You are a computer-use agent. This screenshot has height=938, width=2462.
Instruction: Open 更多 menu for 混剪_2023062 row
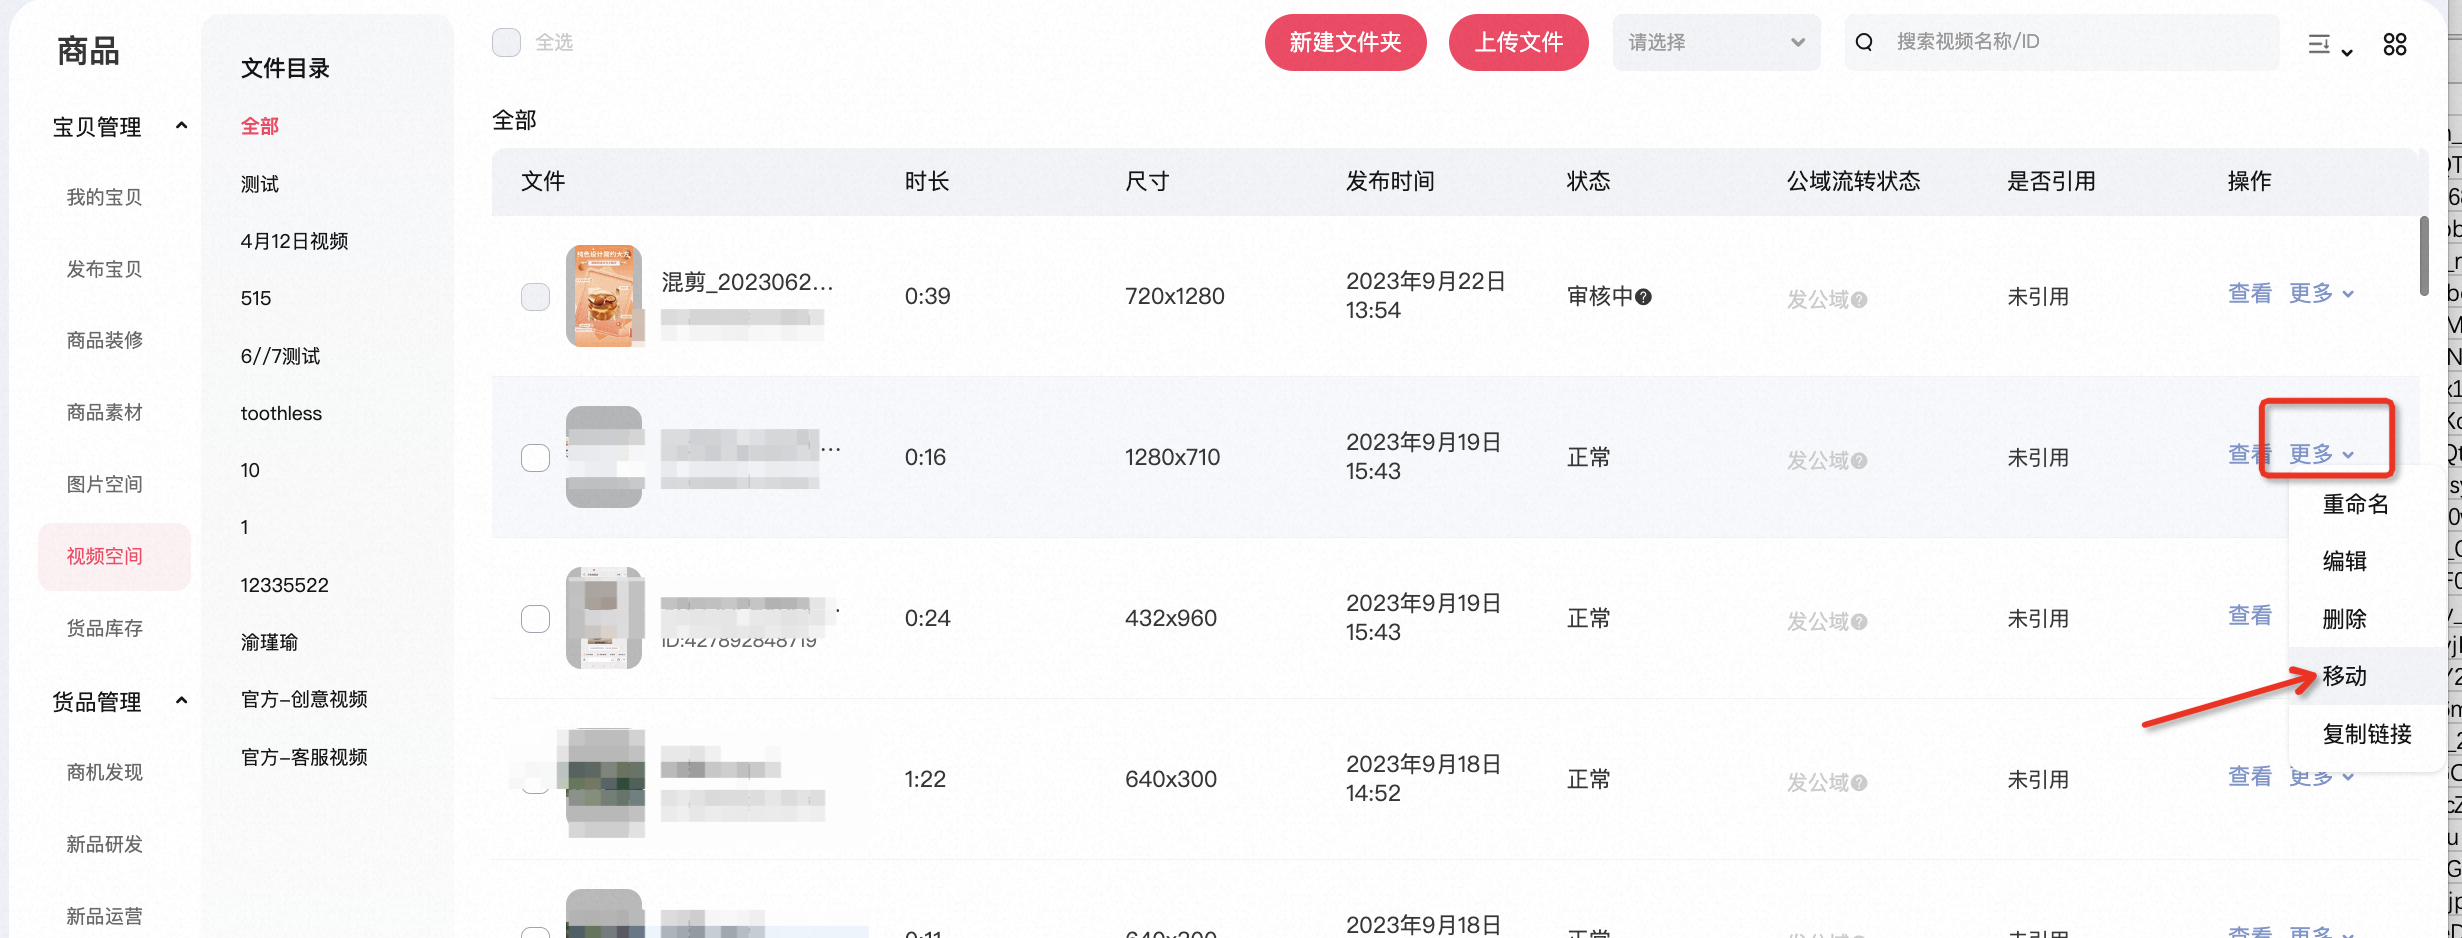pyautogui.click(x=2321, y=293)
